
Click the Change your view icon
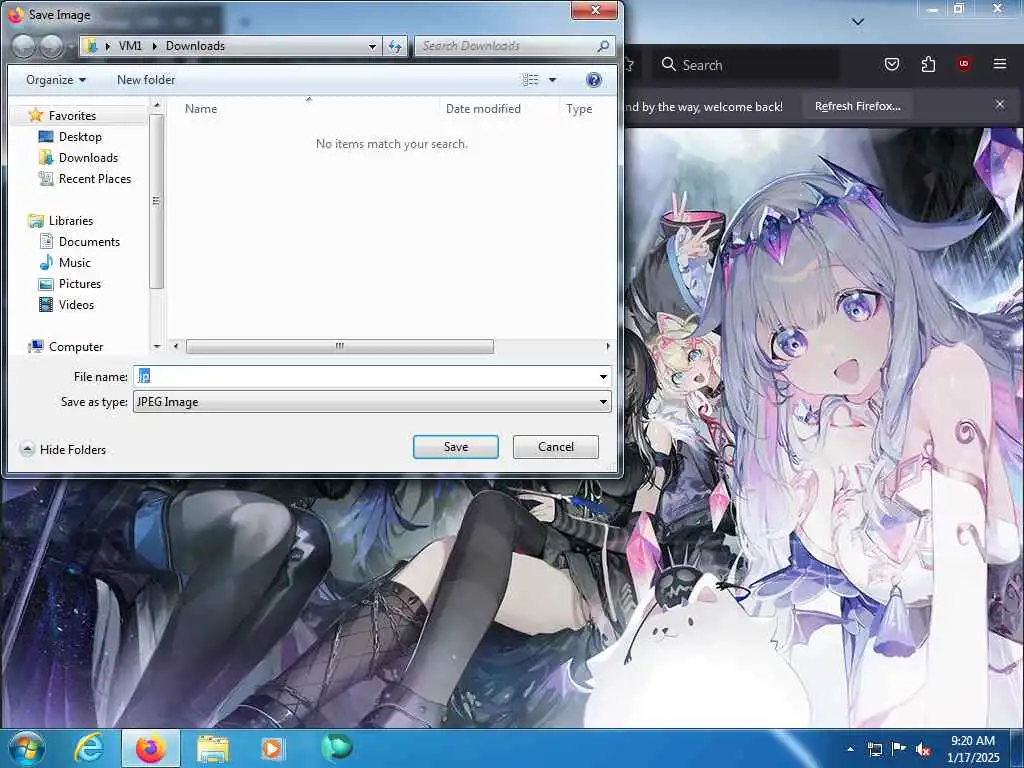click(531, 80)
